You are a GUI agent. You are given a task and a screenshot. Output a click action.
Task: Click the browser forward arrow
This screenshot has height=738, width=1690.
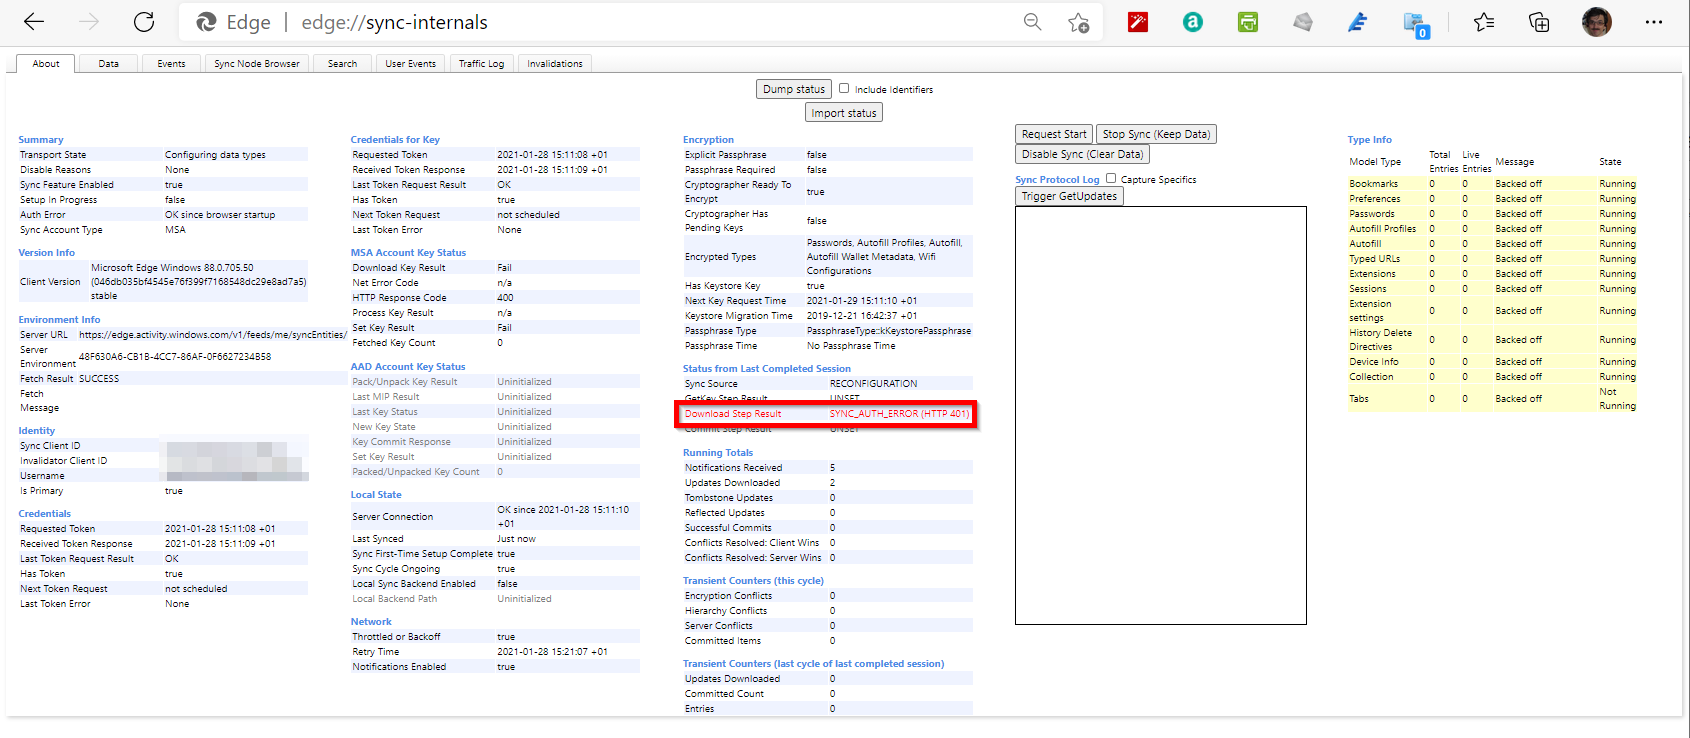pyautogui.click(x=89, y=22)
